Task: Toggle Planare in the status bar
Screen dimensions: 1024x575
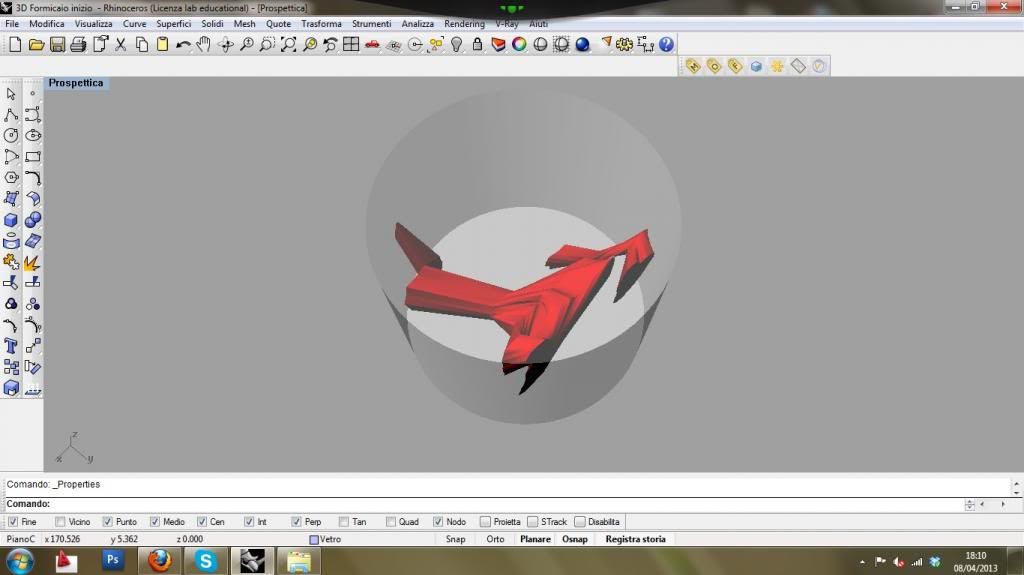Action: (x=535, y=539)
